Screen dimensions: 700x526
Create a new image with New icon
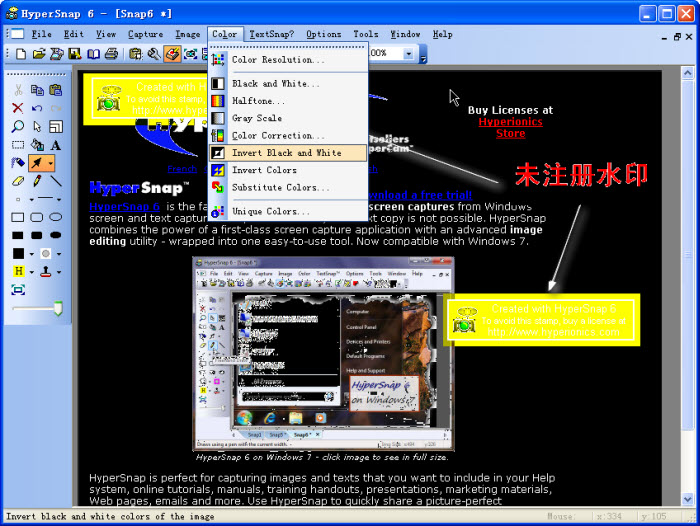point(21,54)
